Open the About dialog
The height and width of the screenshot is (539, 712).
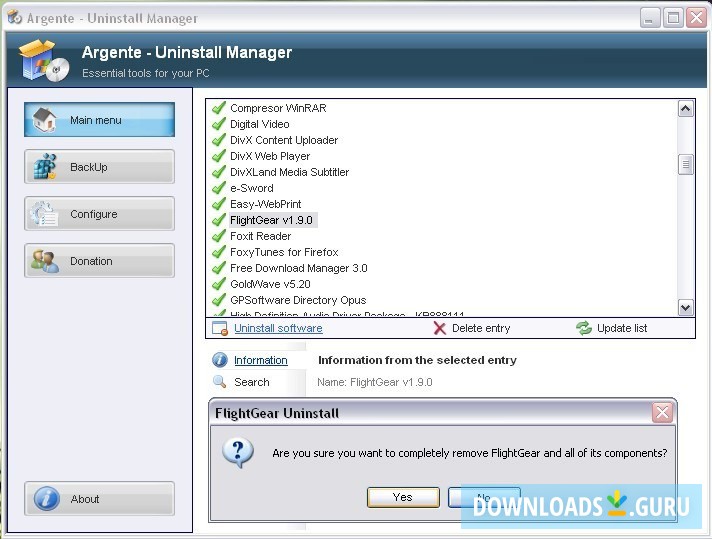(x=99, y=499)
